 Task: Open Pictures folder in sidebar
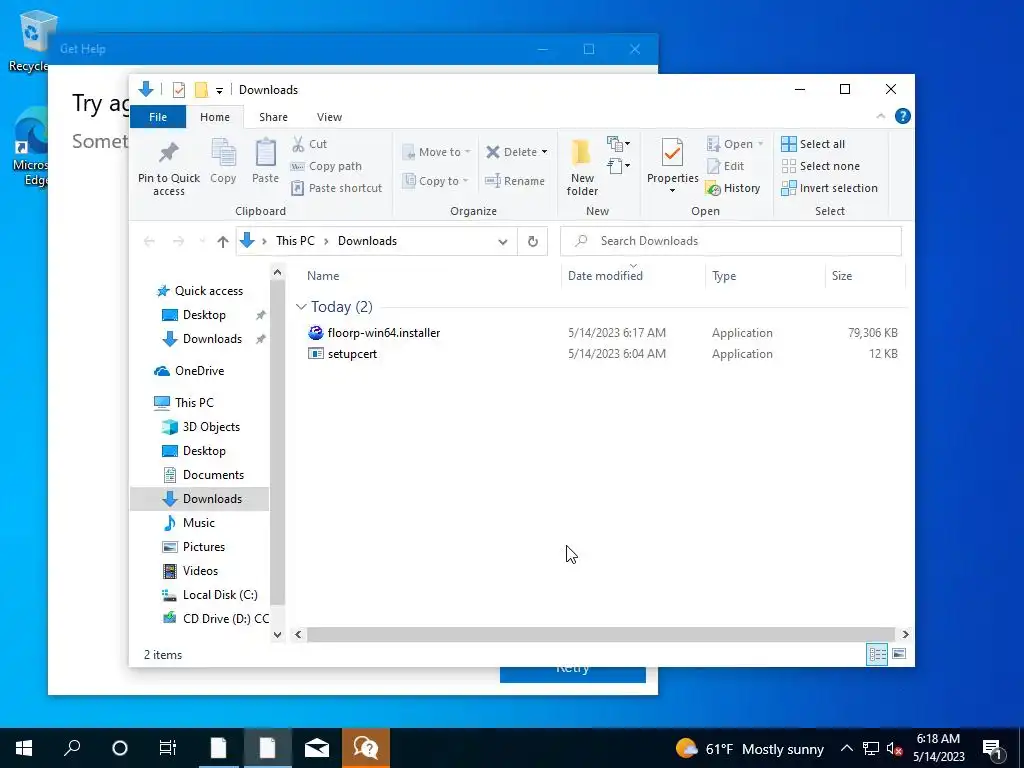point(204,547)
